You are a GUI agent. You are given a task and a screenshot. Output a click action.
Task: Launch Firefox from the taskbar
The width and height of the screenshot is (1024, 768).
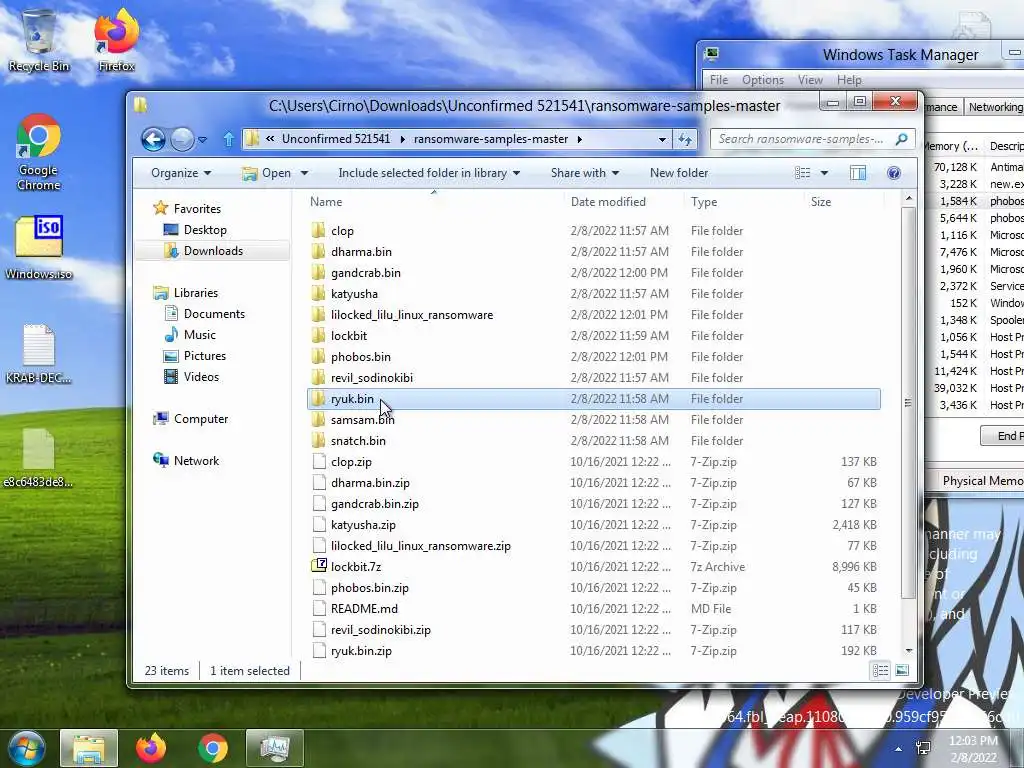click(151, 748)
